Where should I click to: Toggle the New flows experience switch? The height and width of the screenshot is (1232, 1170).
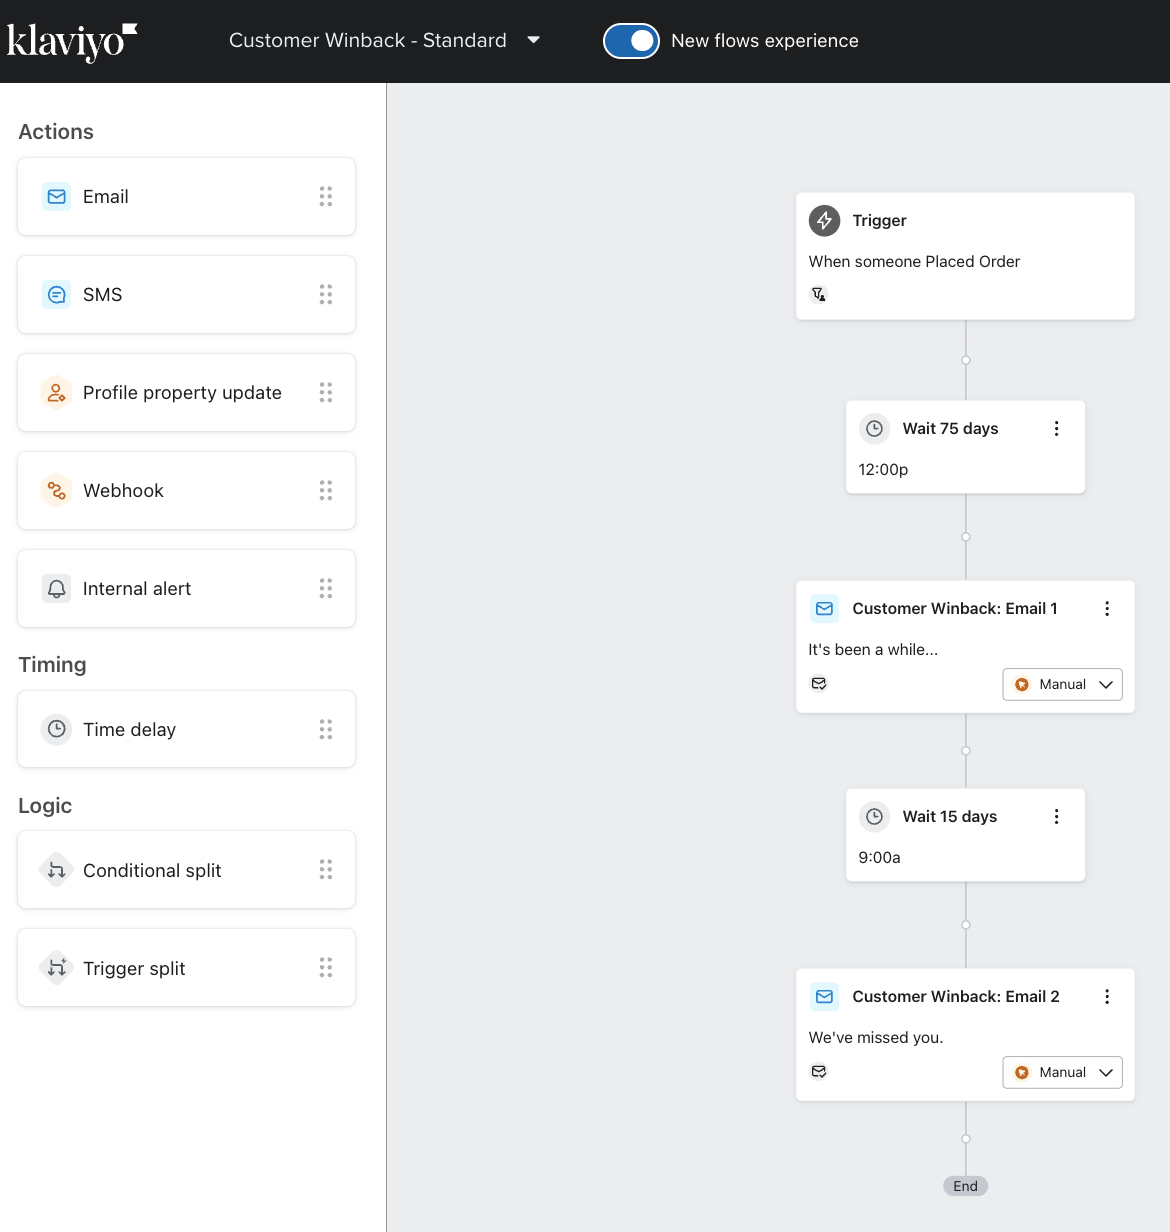click(x=631, y=41)
